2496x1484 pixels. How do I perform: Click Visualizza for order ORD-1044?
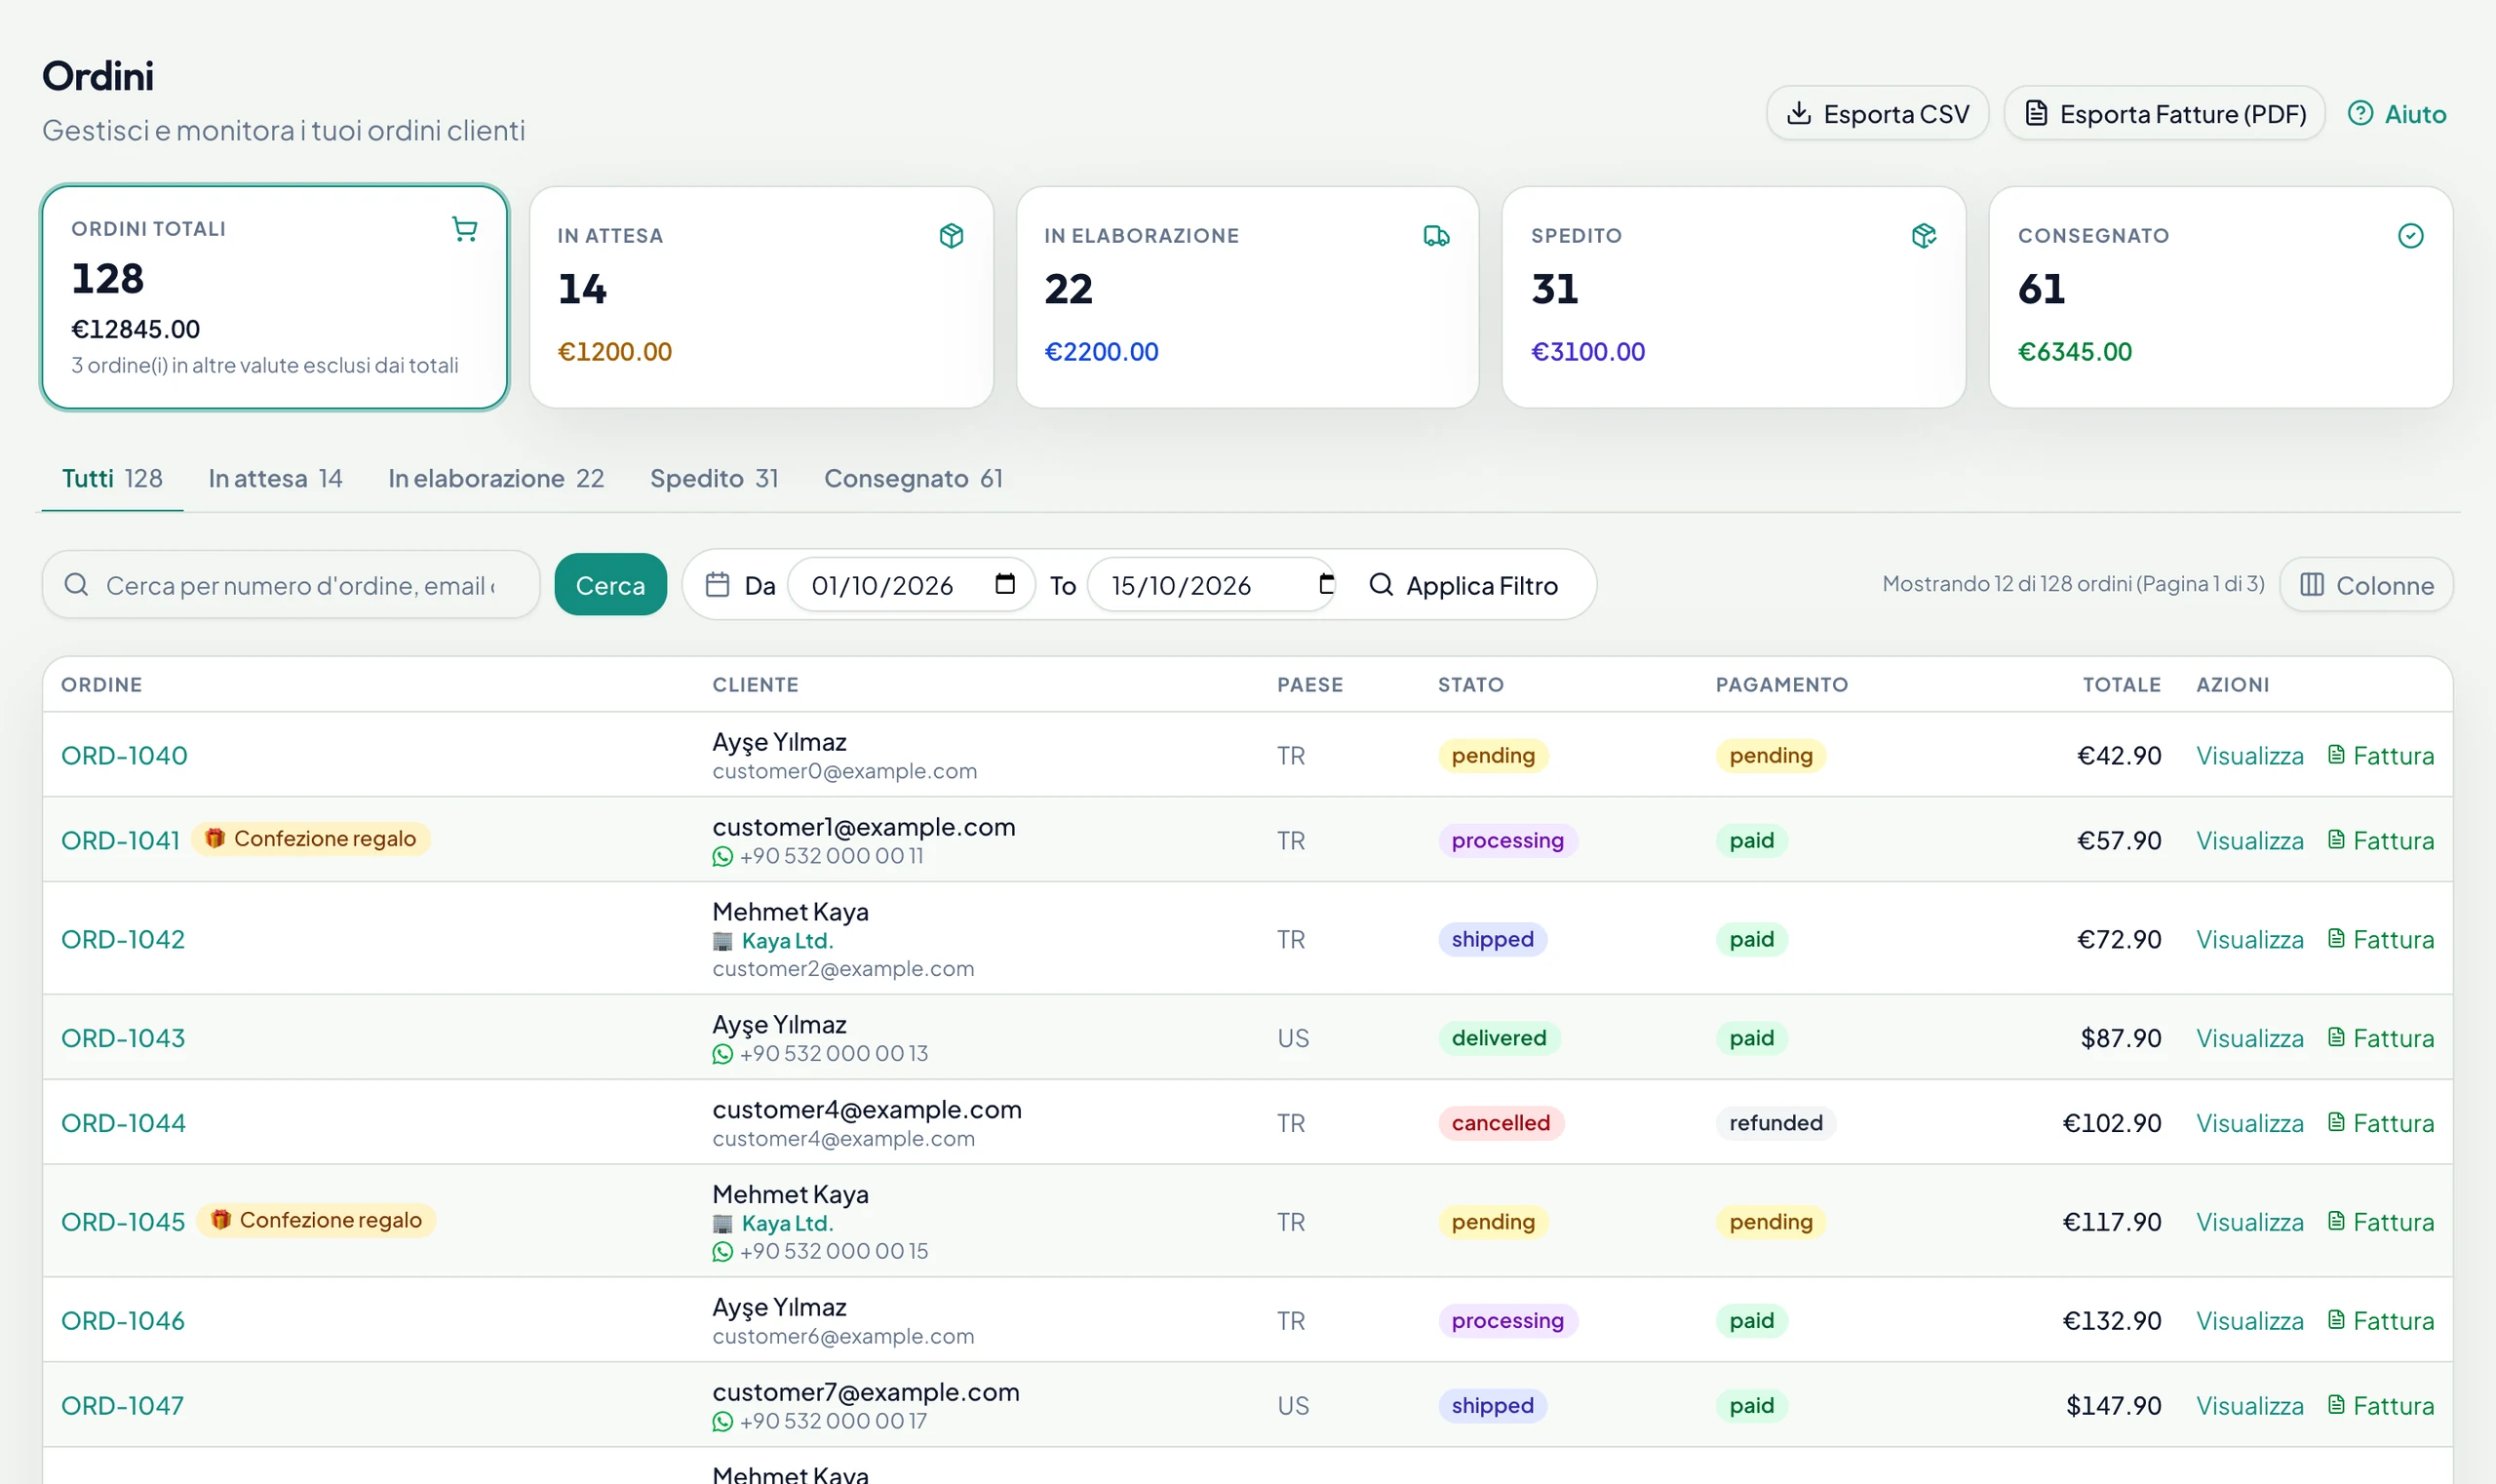point(2249,1123)
